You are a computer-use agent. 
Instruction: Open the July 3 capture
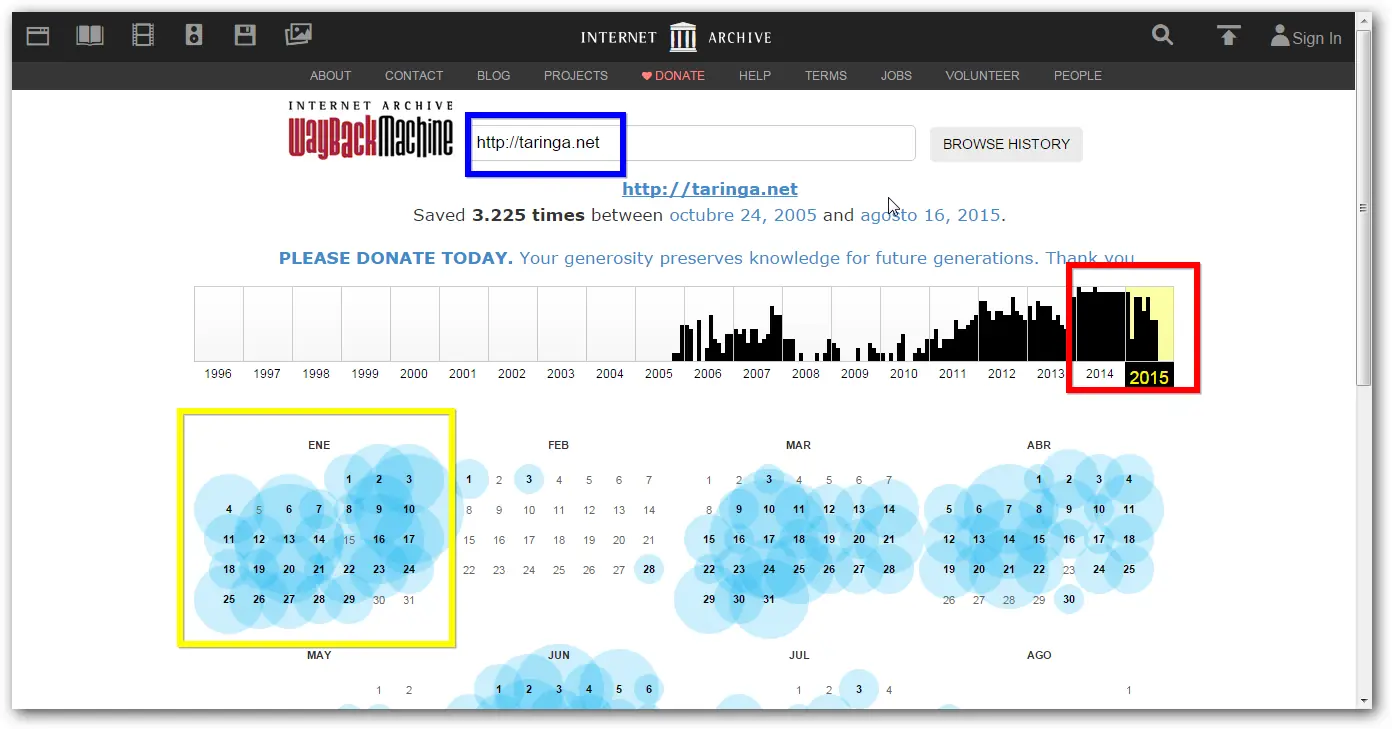coord(859,690)
